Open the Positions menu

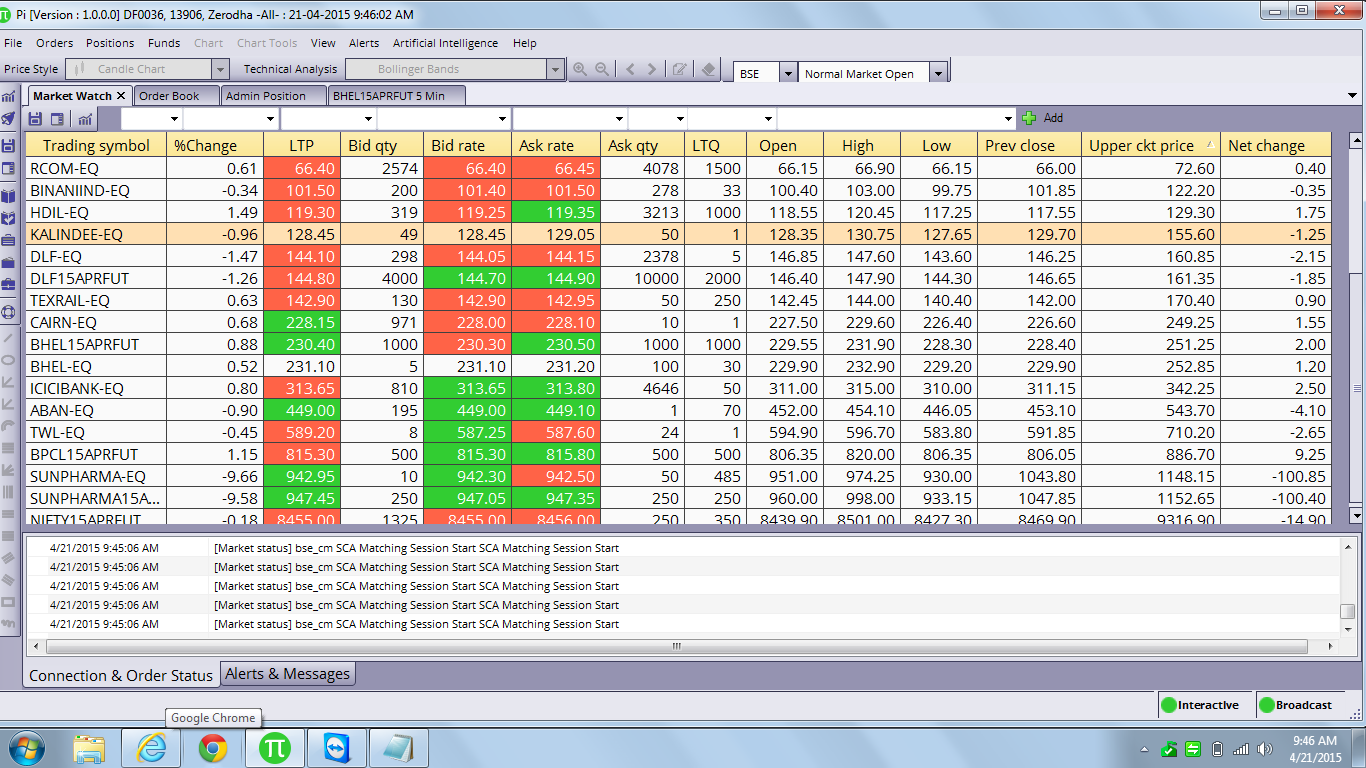(x=110, y=43)
